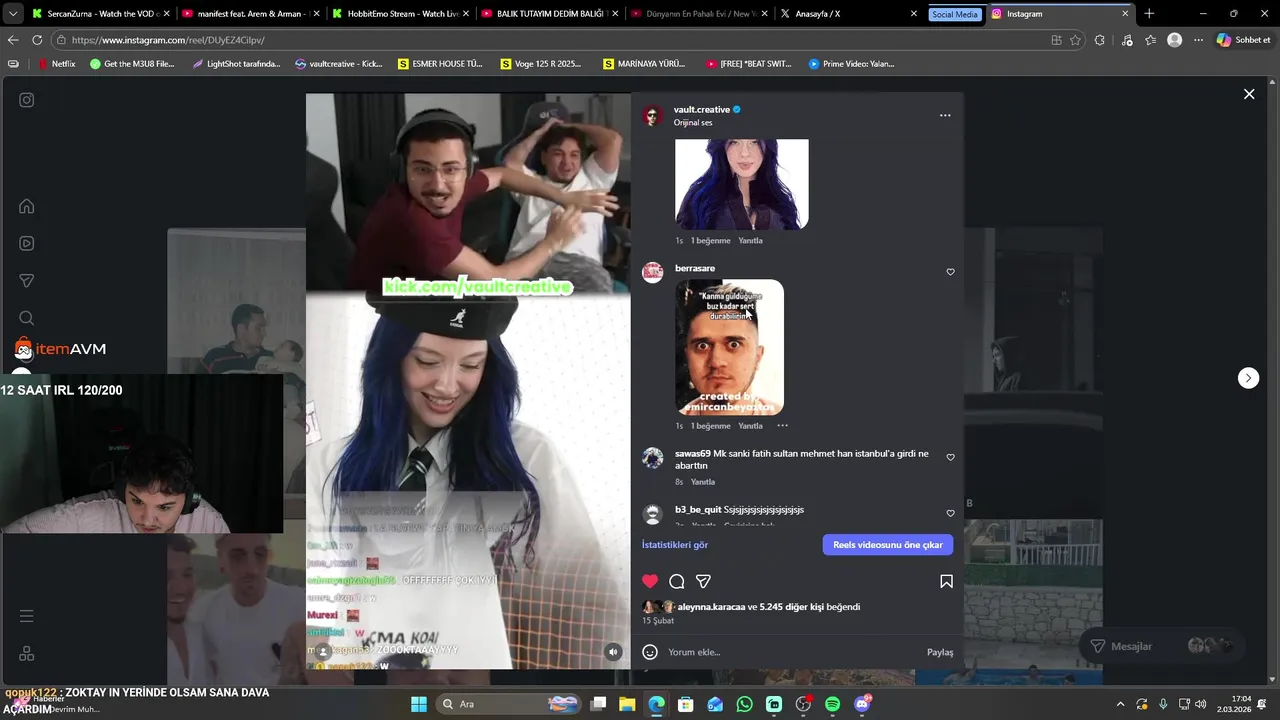The height and width of the screenshot is (720, 1280).
Task: Expand the tab actions dropdown
Action: pyautogui.click(x=12, y=14)
